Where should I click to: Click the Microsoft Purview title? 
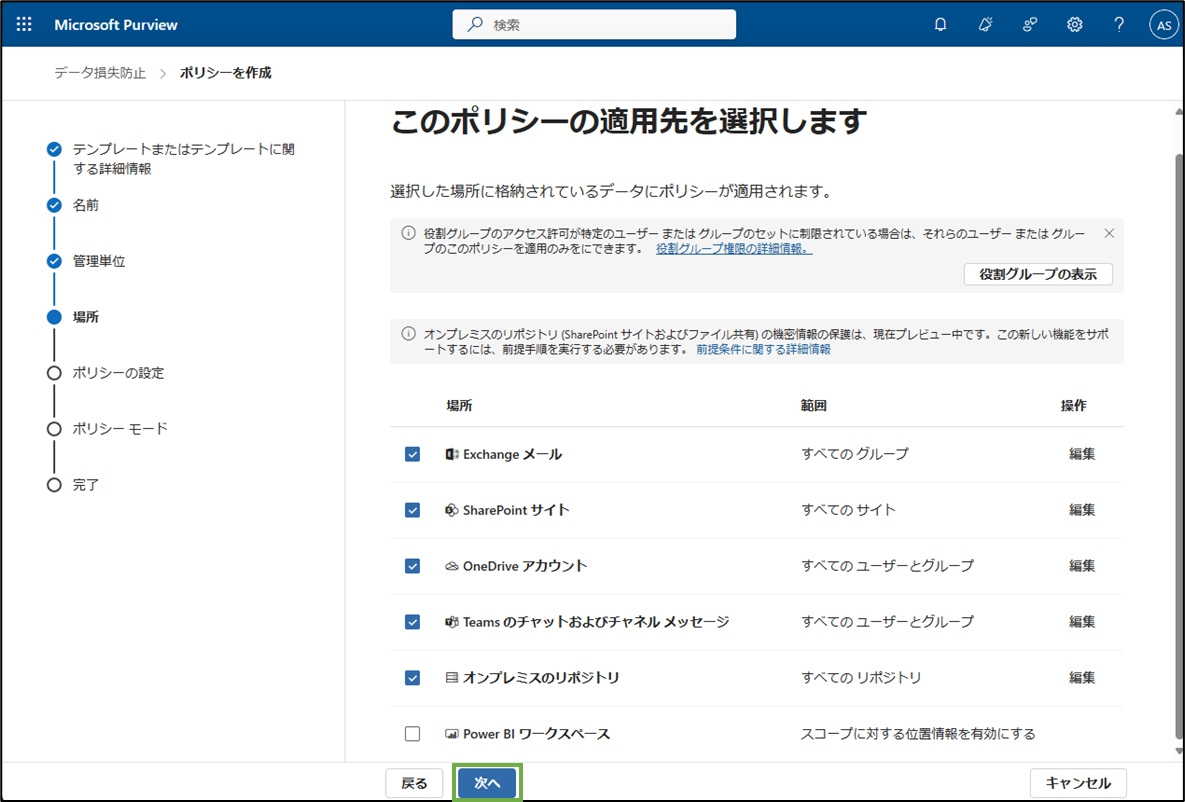point(116,25)
